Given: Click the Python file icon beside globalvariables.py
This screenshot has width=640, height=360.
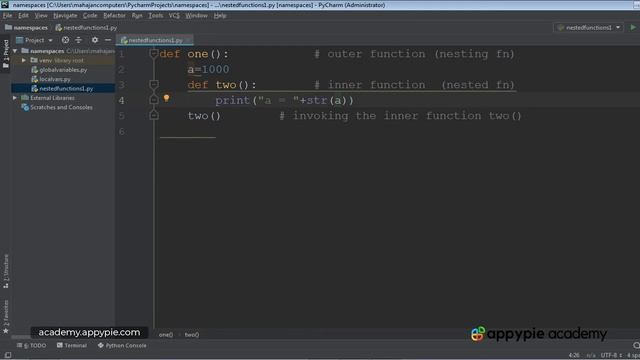Looking at the screenshot, I should (x=35, y=70).
